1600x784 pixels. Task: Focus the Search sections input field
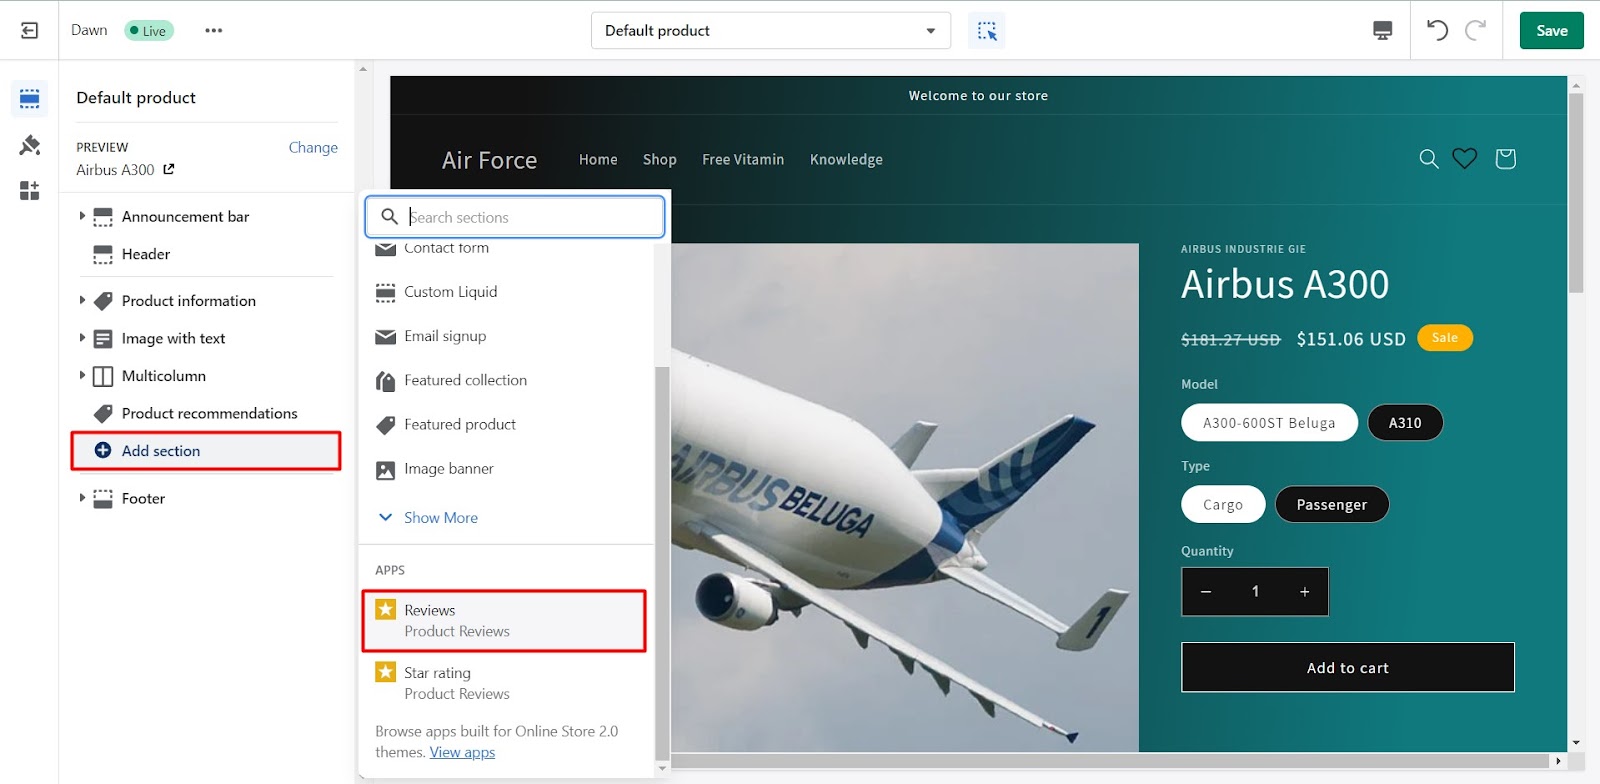pos(515,217)
